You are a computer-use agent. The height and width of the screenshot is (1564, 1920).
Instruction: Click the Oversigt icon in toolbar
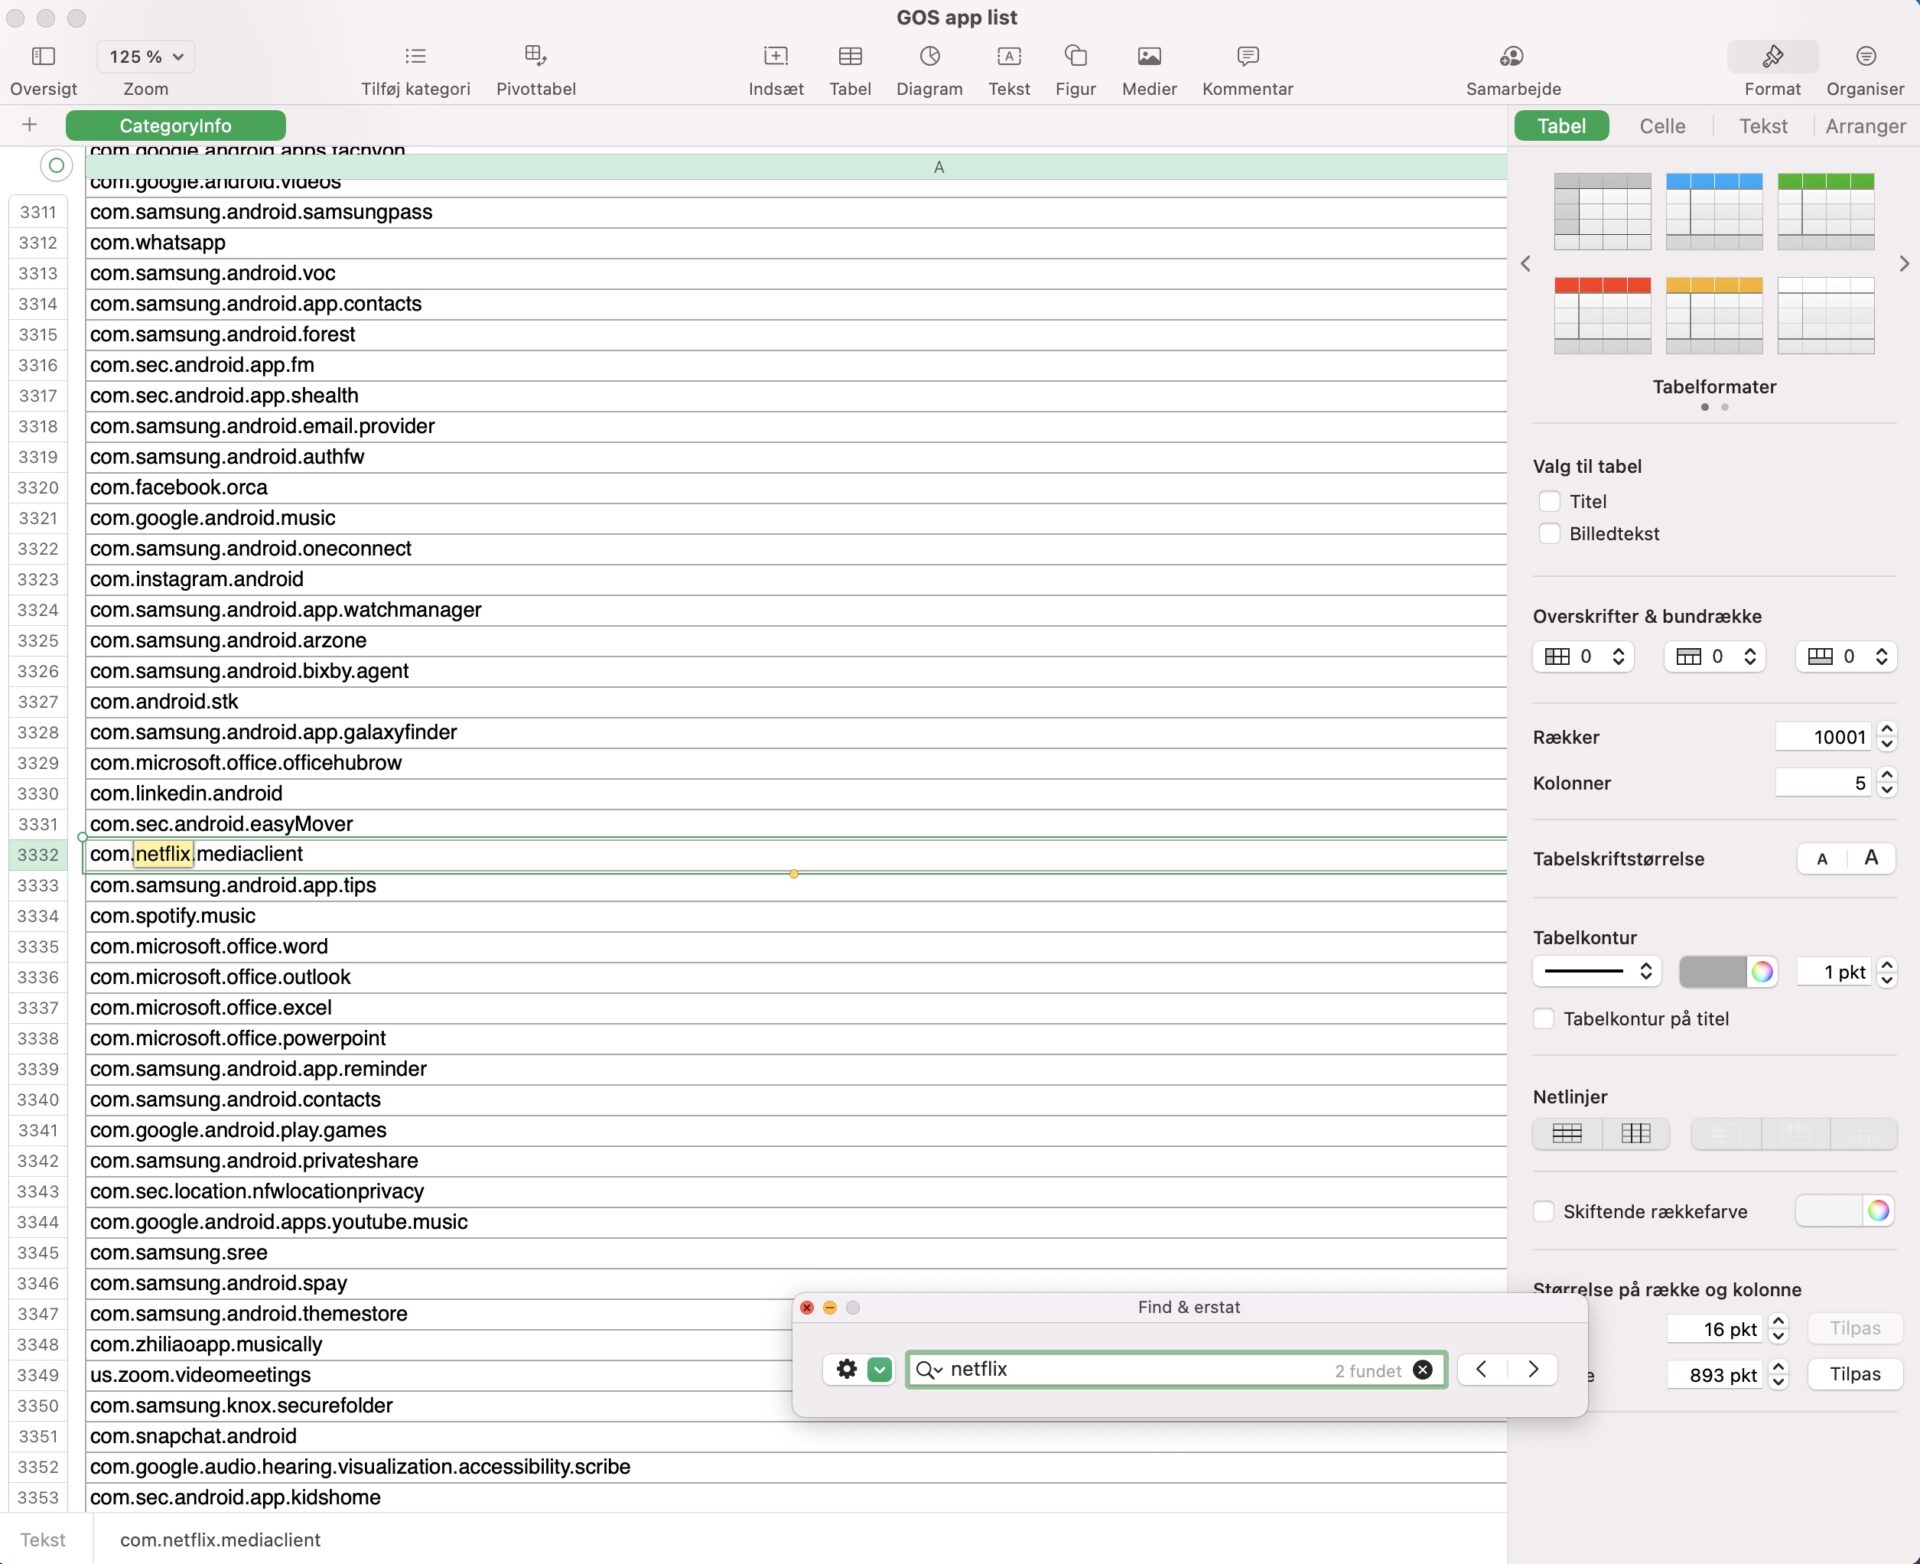point(43,57)
